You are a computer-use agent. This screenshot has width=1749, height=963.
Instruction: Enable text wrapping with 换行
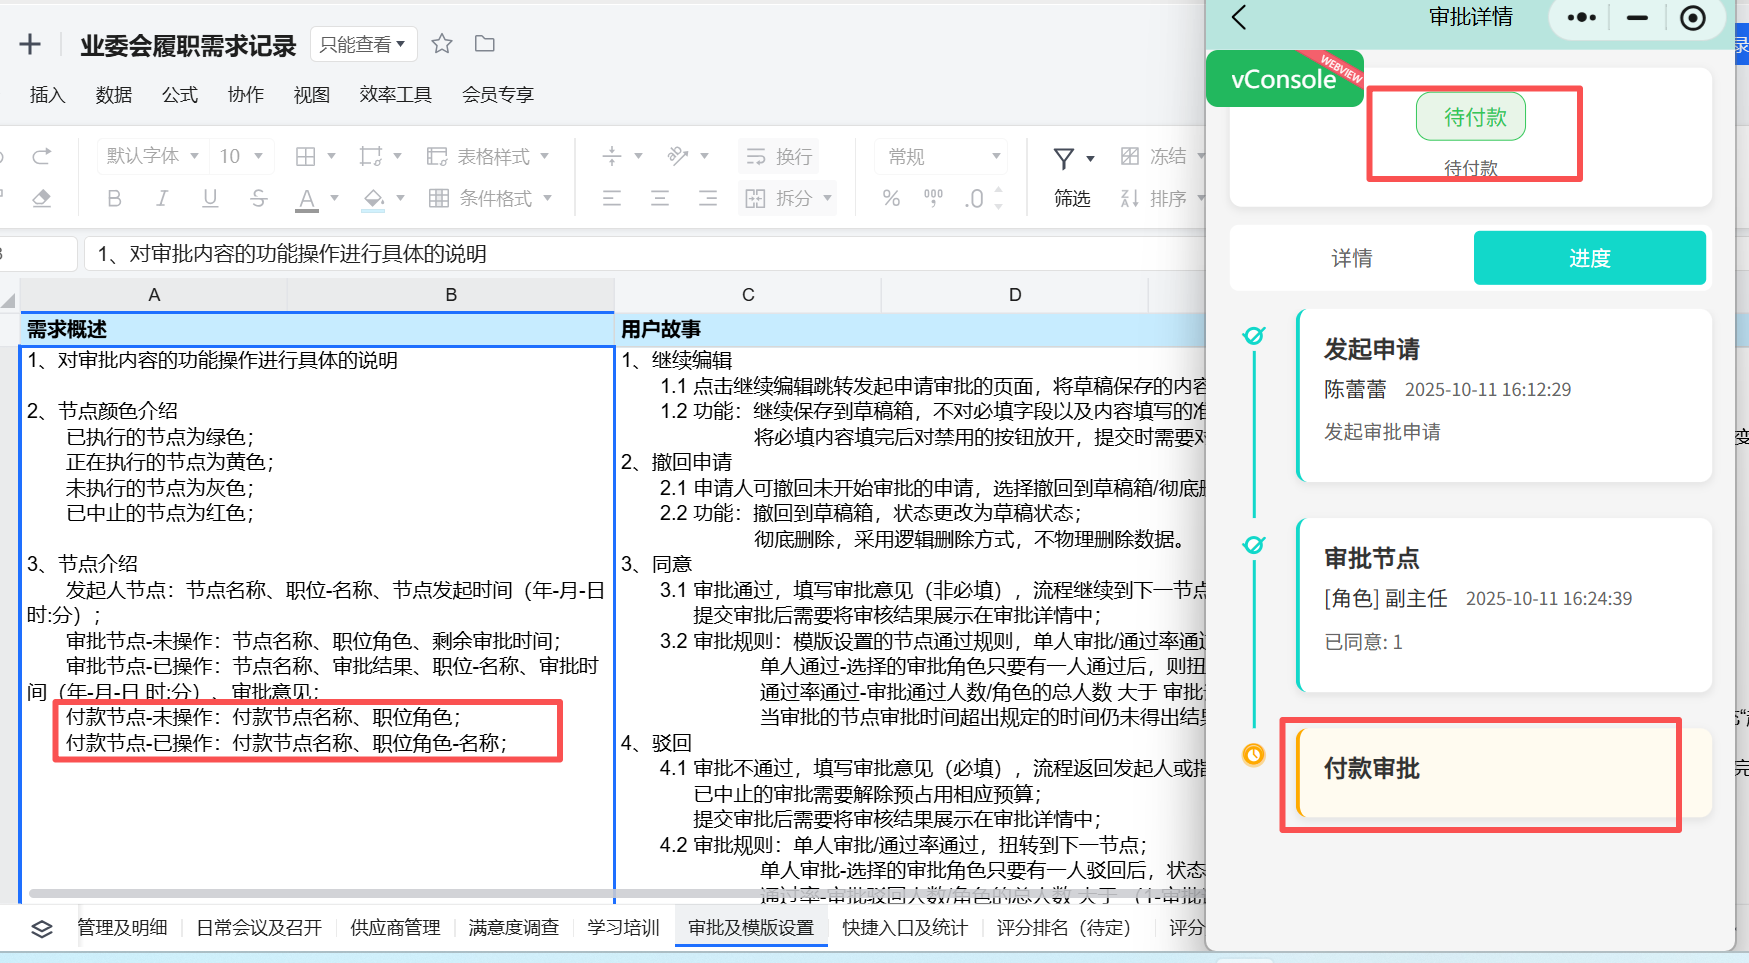(778, 156)
